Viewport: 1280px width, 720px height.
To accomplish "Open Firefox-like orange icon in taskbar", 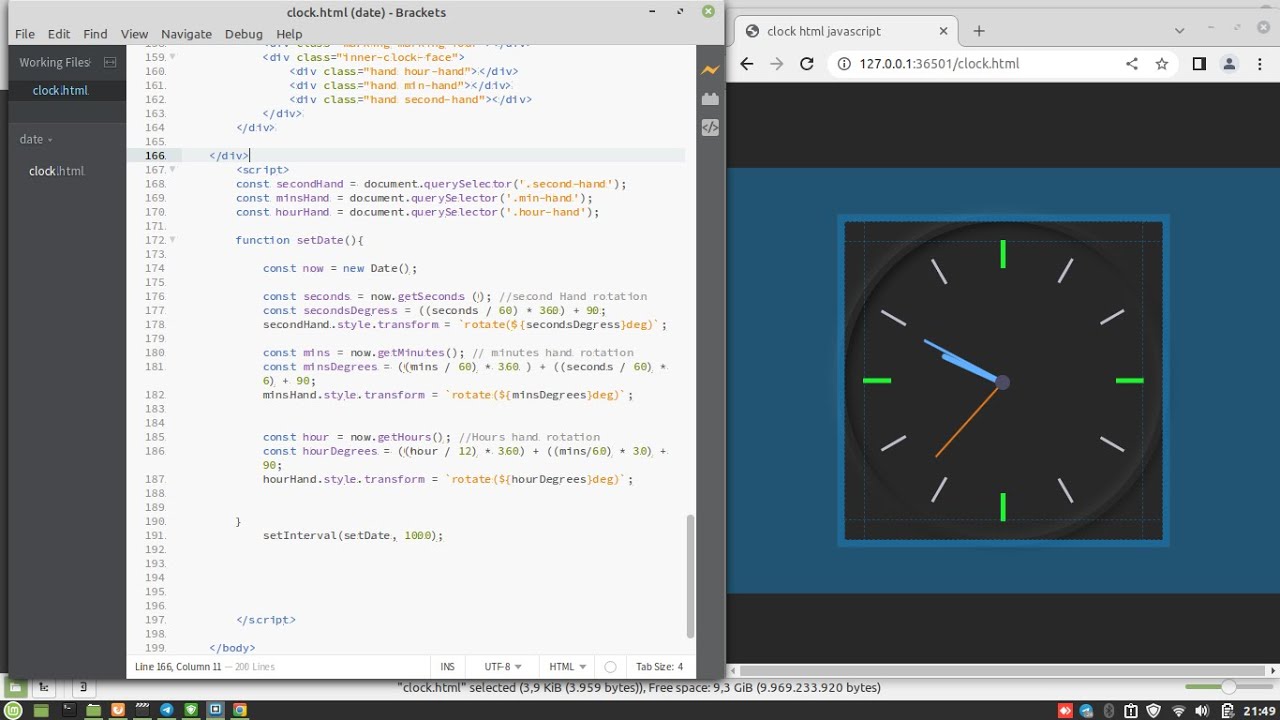I will 117,710.
